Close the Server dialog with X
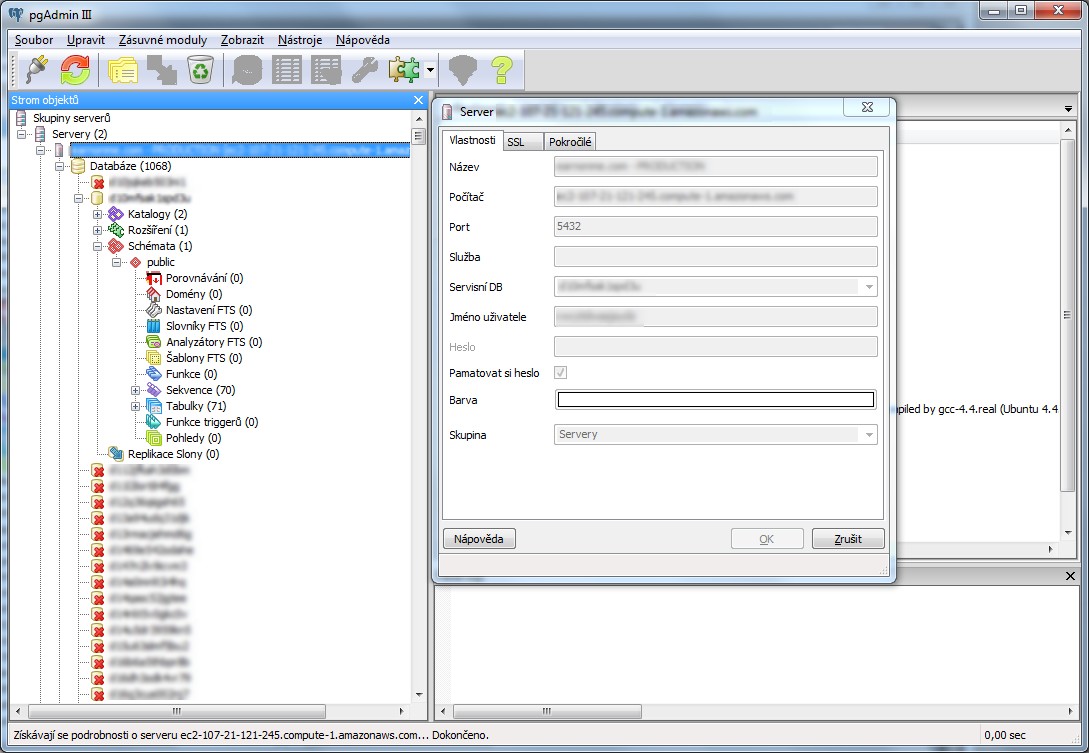1089x753 pixels. click(x=867, y=107)
